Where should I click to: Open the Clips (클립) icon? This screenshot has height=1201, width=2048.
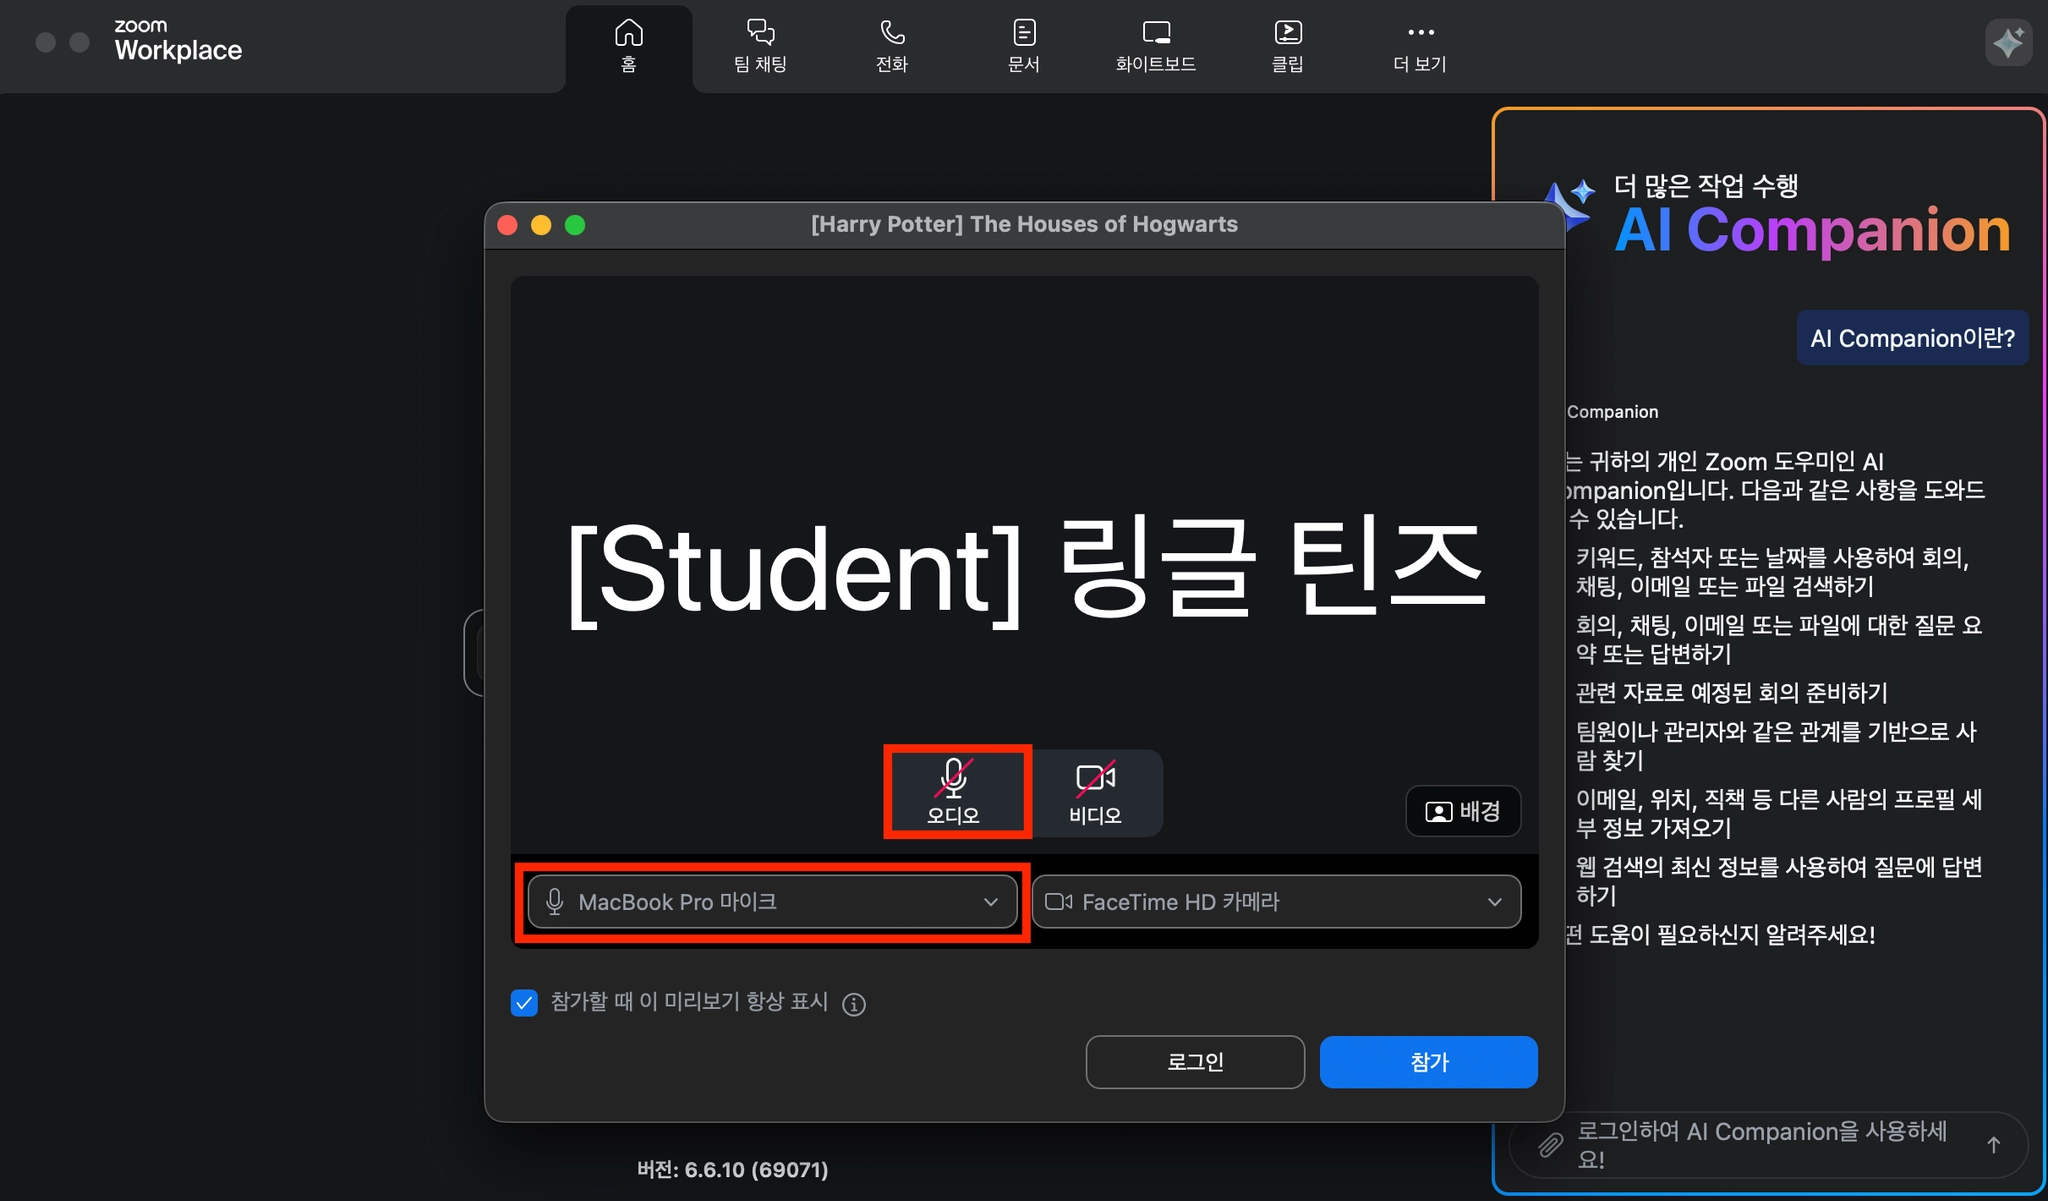point(1287,46)
